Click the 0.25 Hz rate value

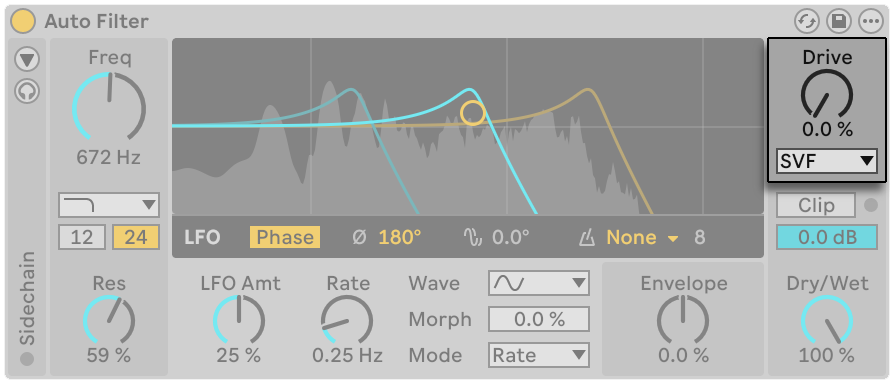point(347,356)
